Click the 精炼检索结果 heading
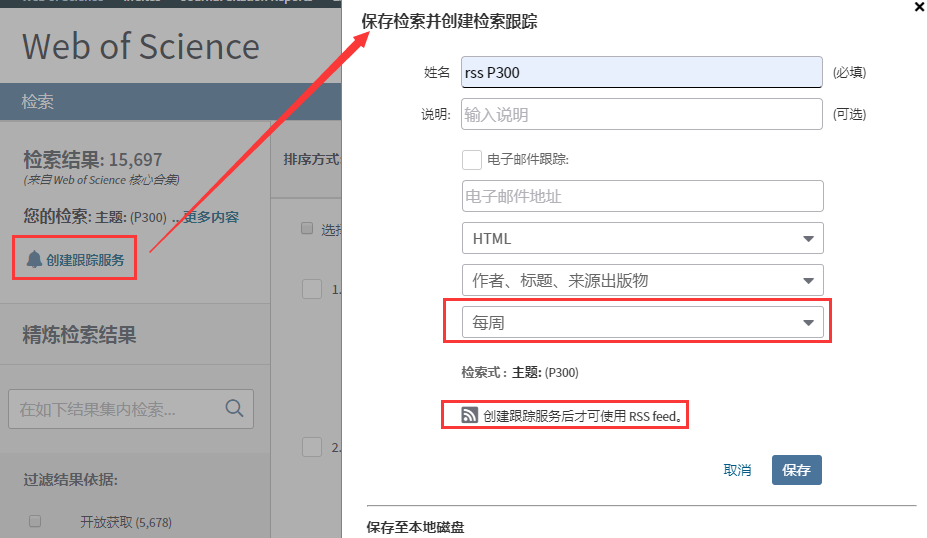 pos(79,335)
